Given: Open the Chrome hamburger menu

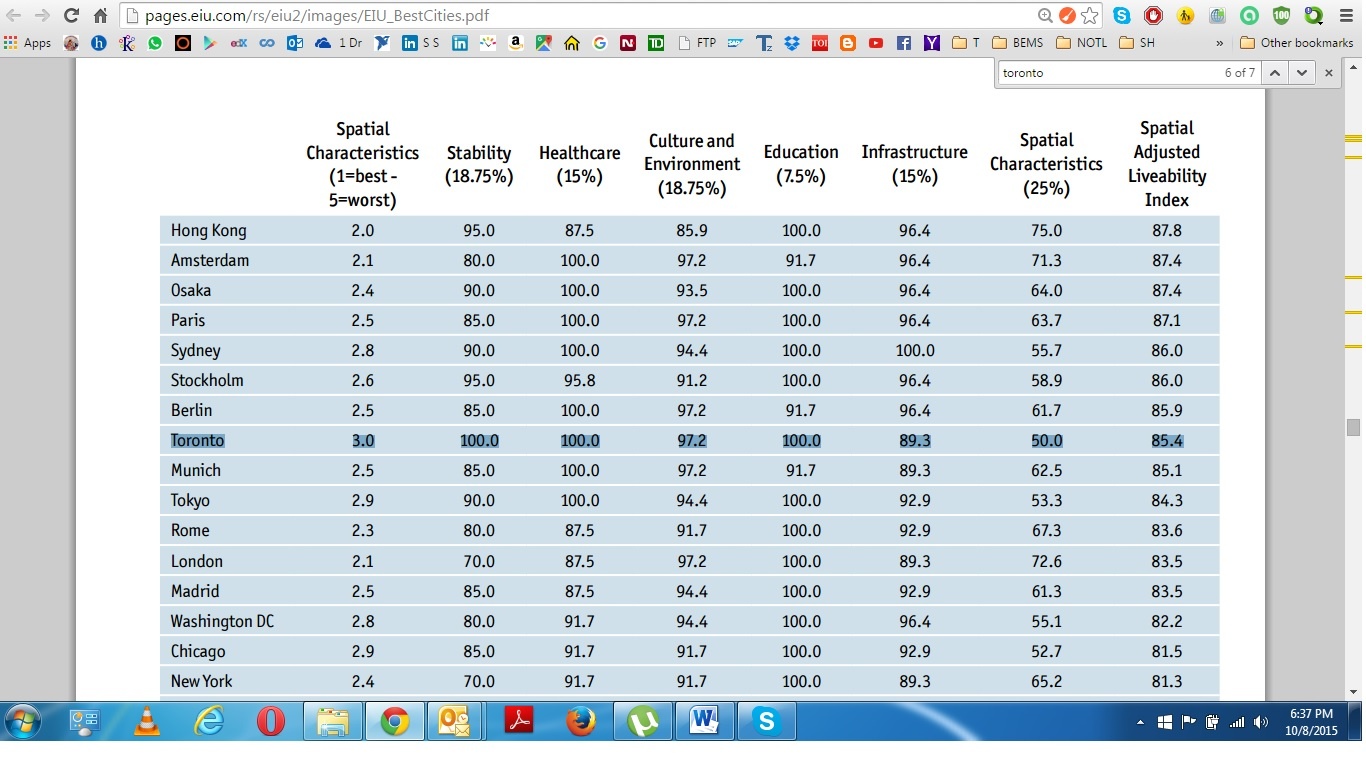Looking at the screenshot, I should (1346, 16).
